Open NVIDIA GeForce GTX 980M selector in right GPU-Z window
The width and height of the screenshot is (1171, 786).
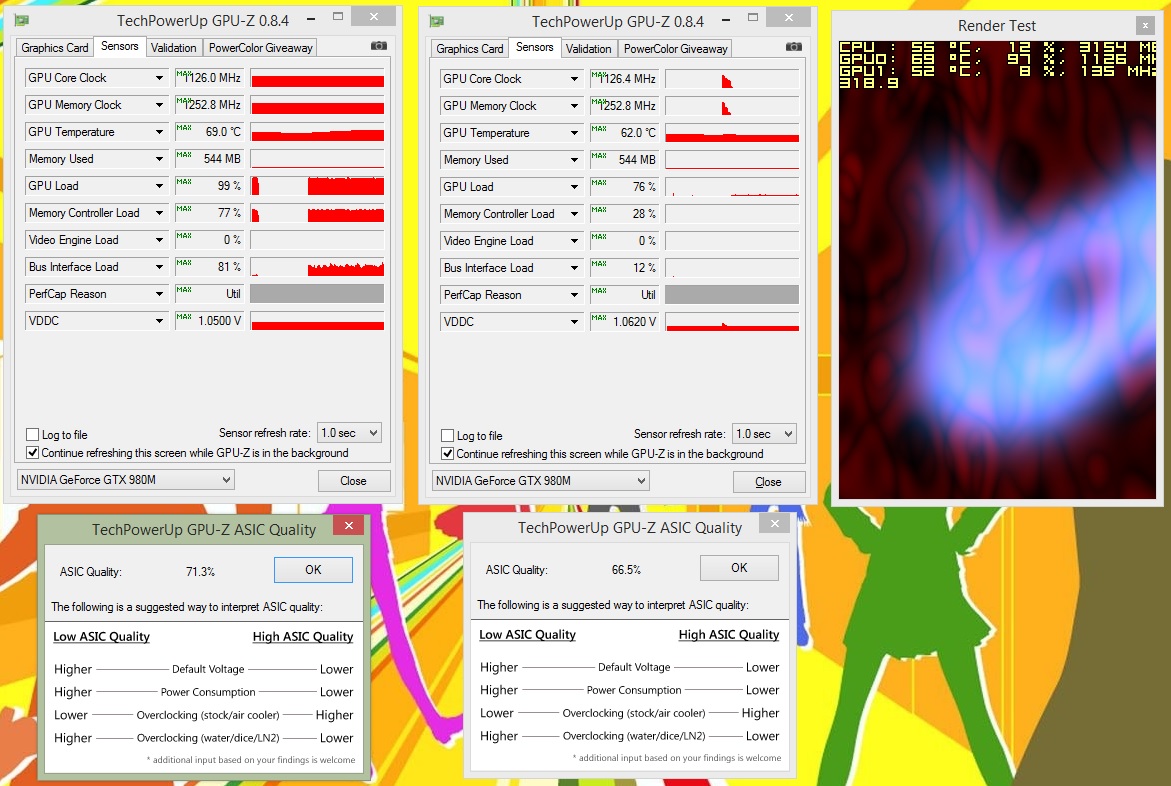tap(541, 480)
